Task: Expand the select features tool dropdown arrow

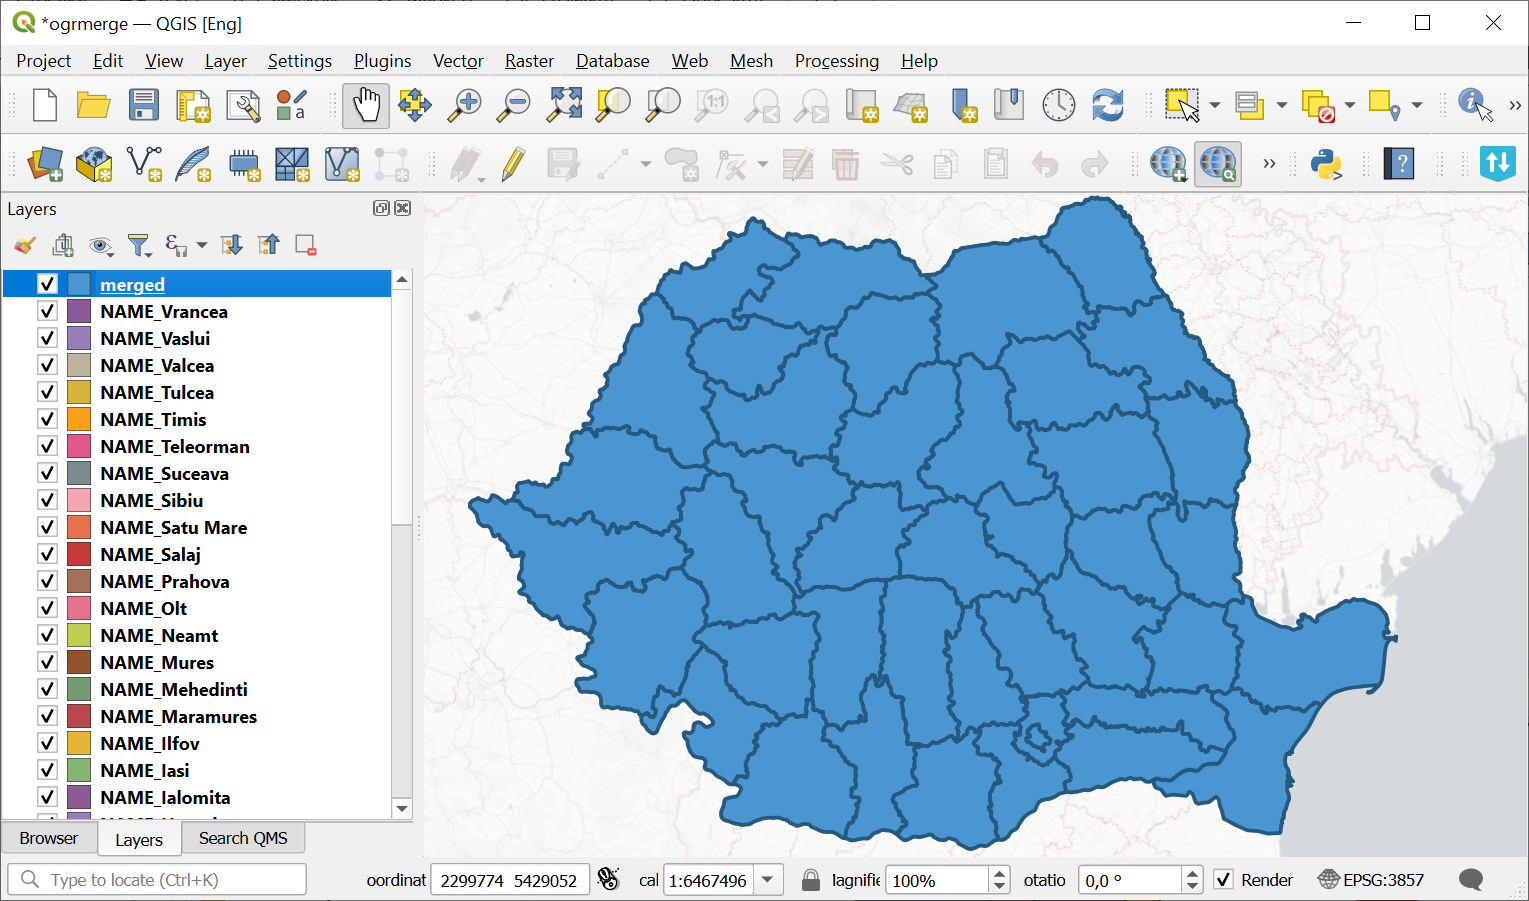Action: pos(1214,105)
